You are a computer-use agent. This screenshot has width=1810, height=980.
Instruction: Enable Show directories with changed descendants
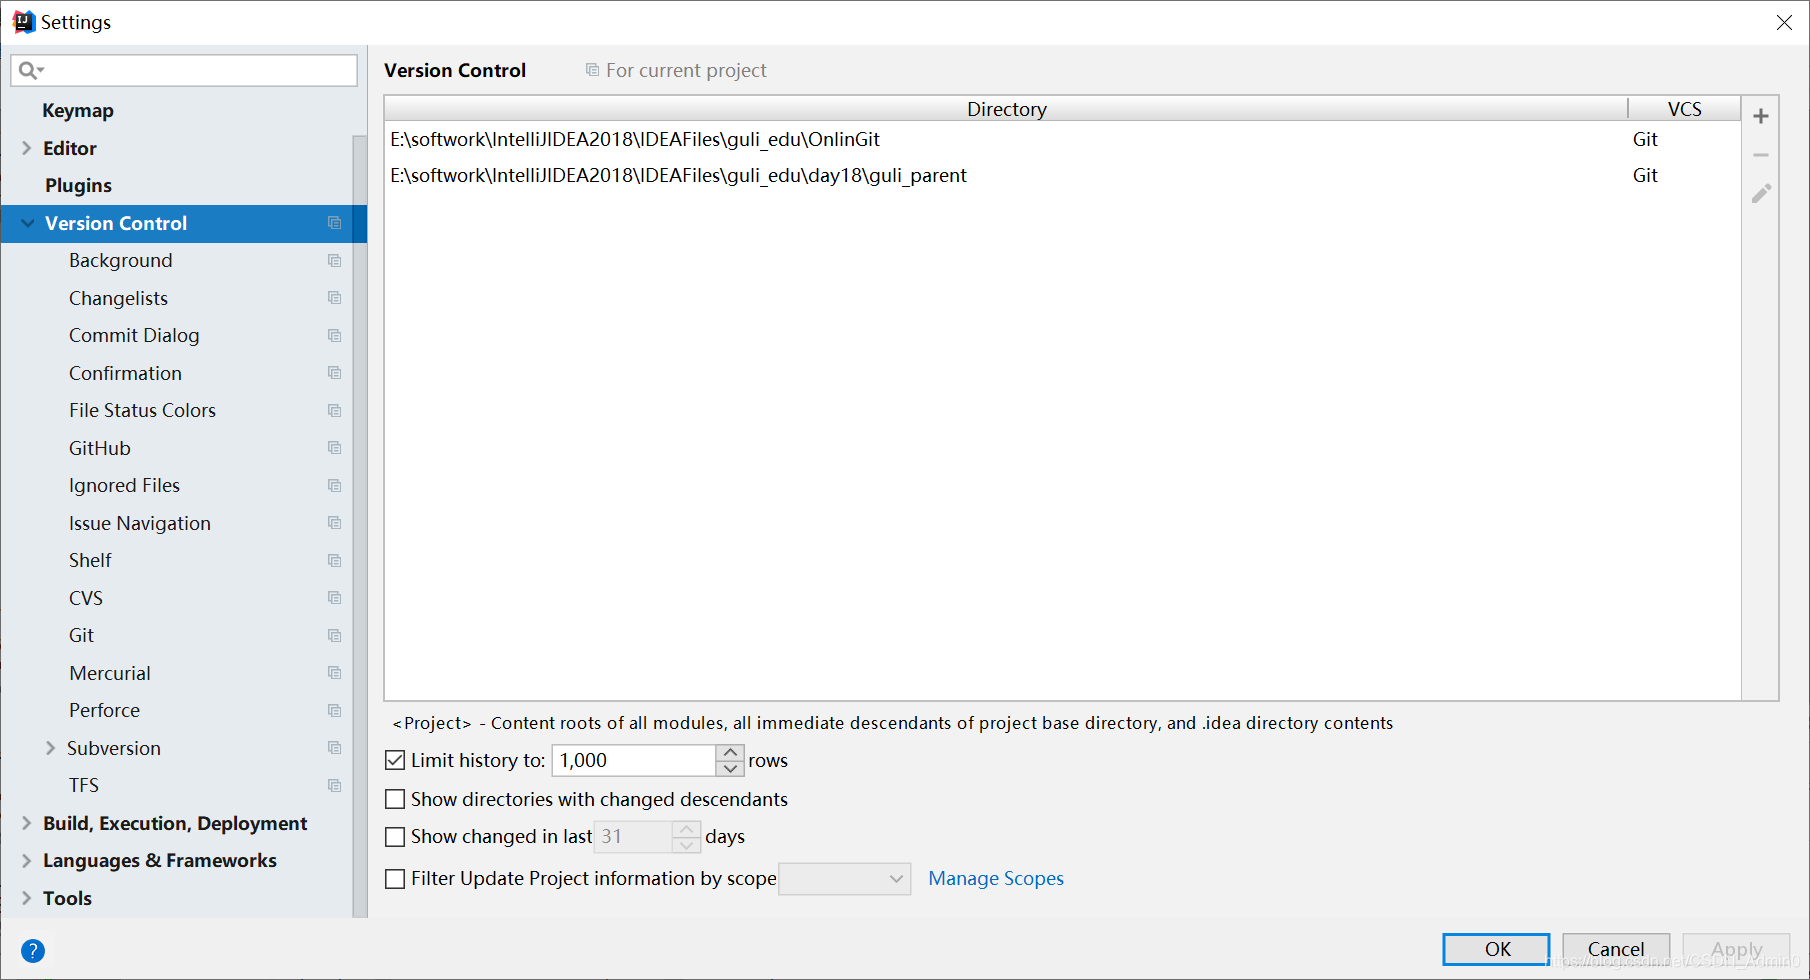pos(395,799)
